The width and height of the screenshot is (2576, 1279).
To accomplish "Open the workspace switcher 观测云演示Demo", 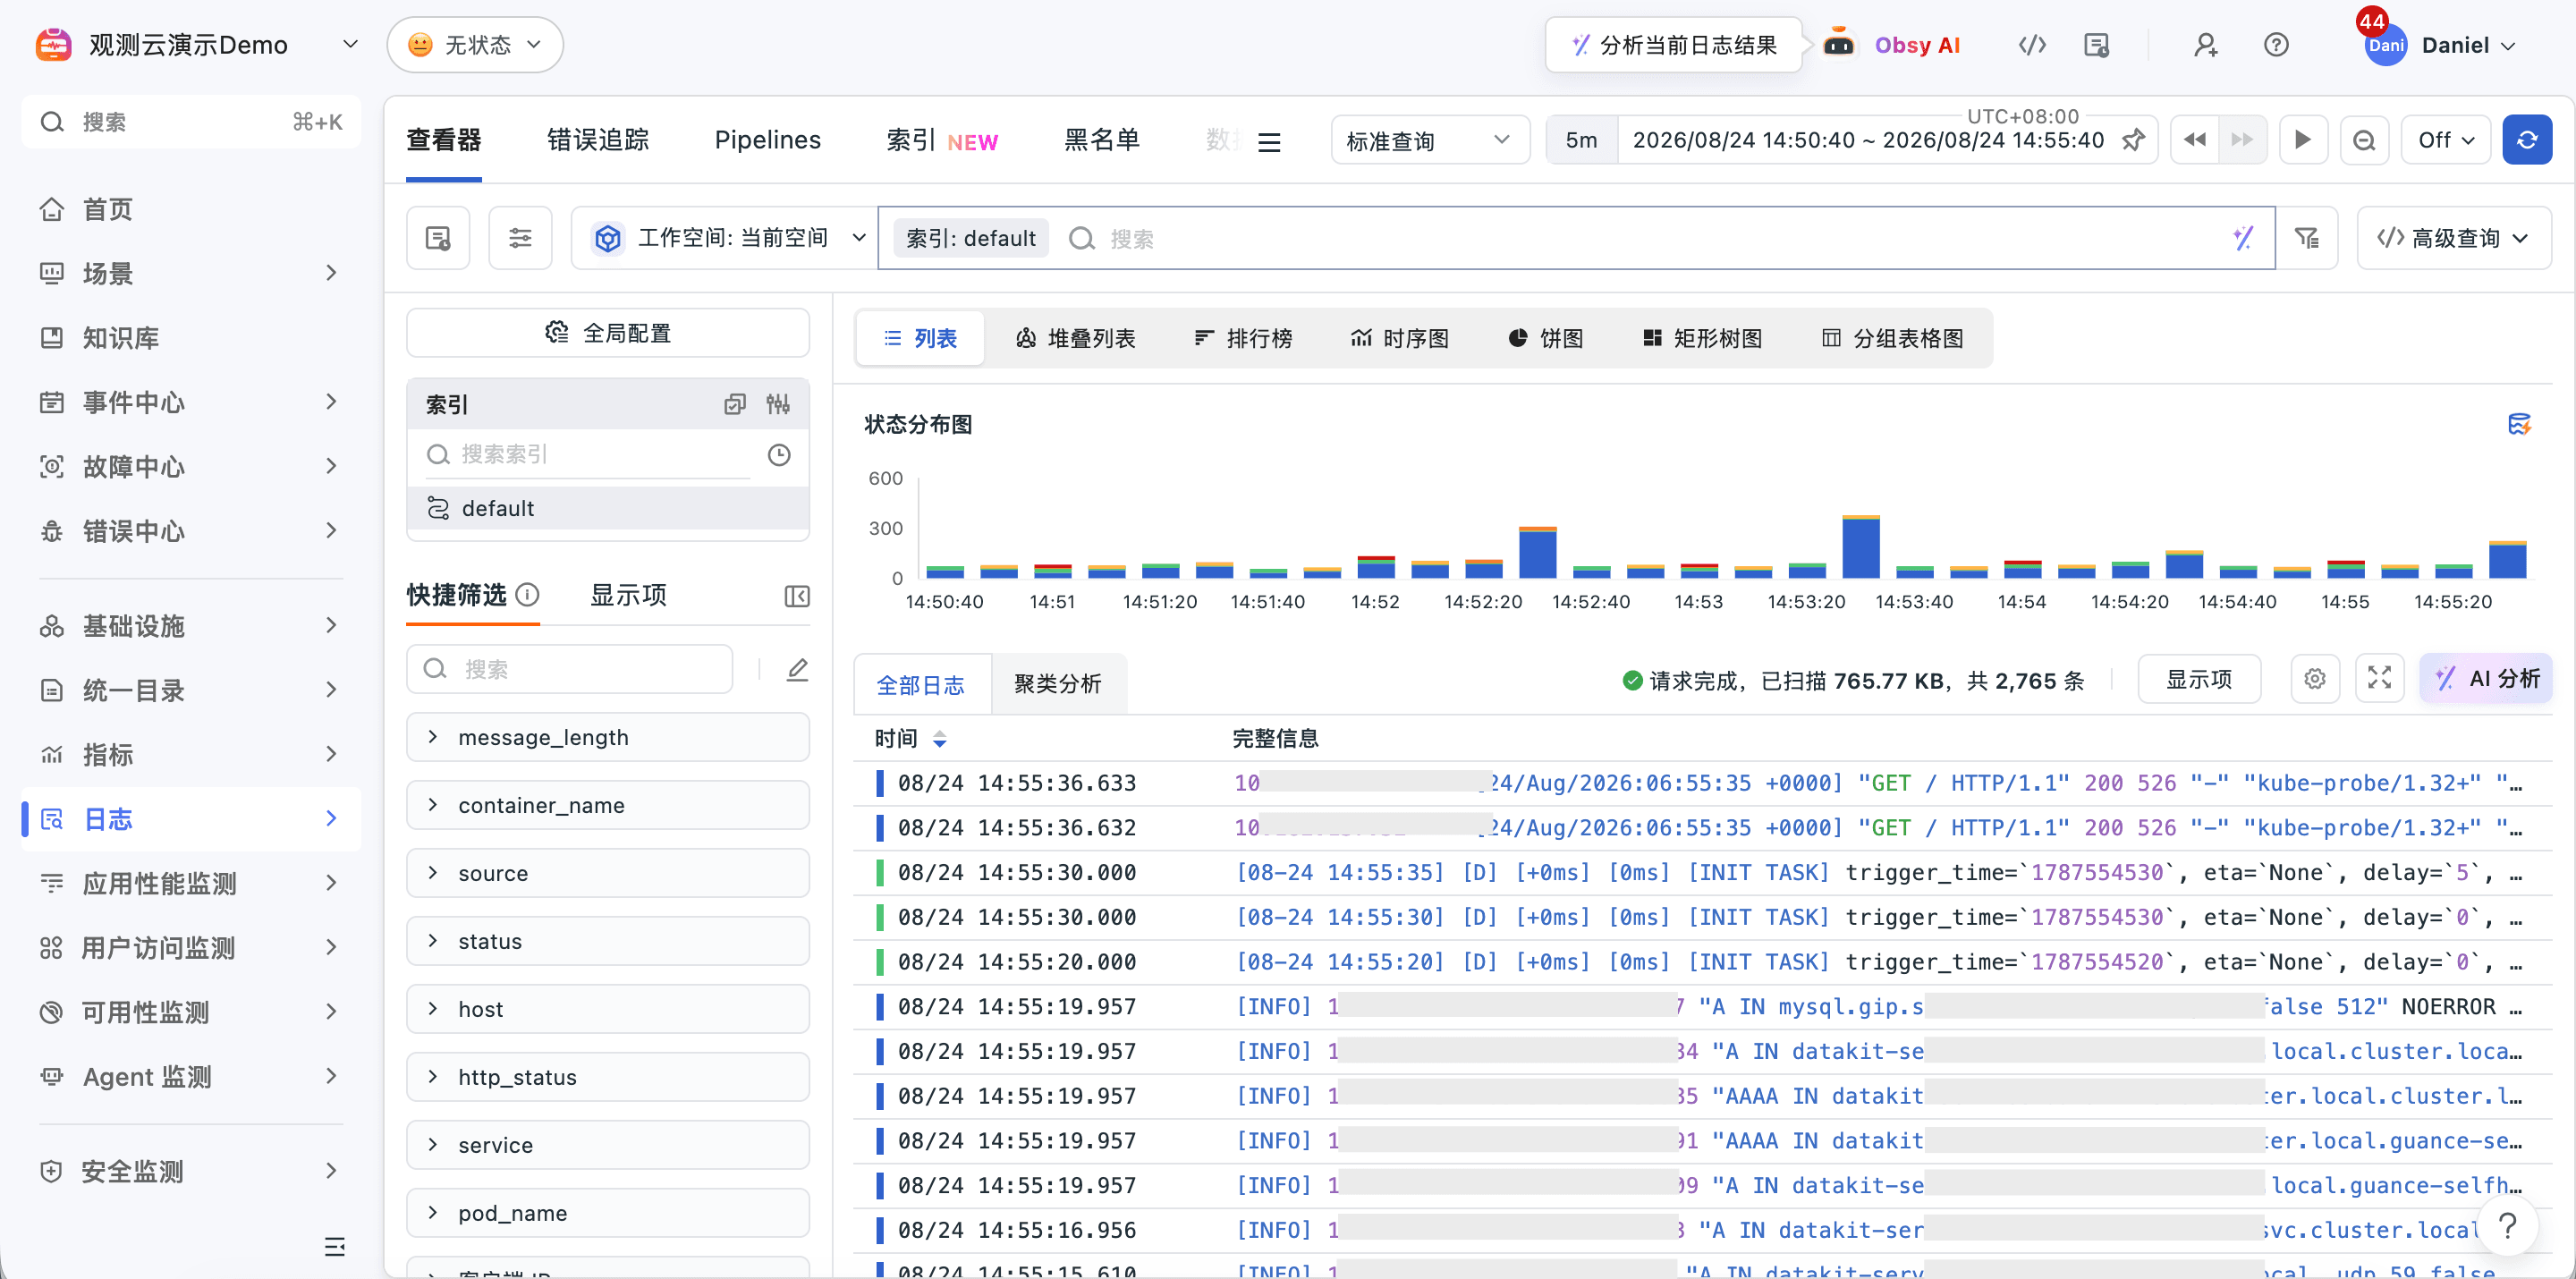I will [x=197, y=45].
